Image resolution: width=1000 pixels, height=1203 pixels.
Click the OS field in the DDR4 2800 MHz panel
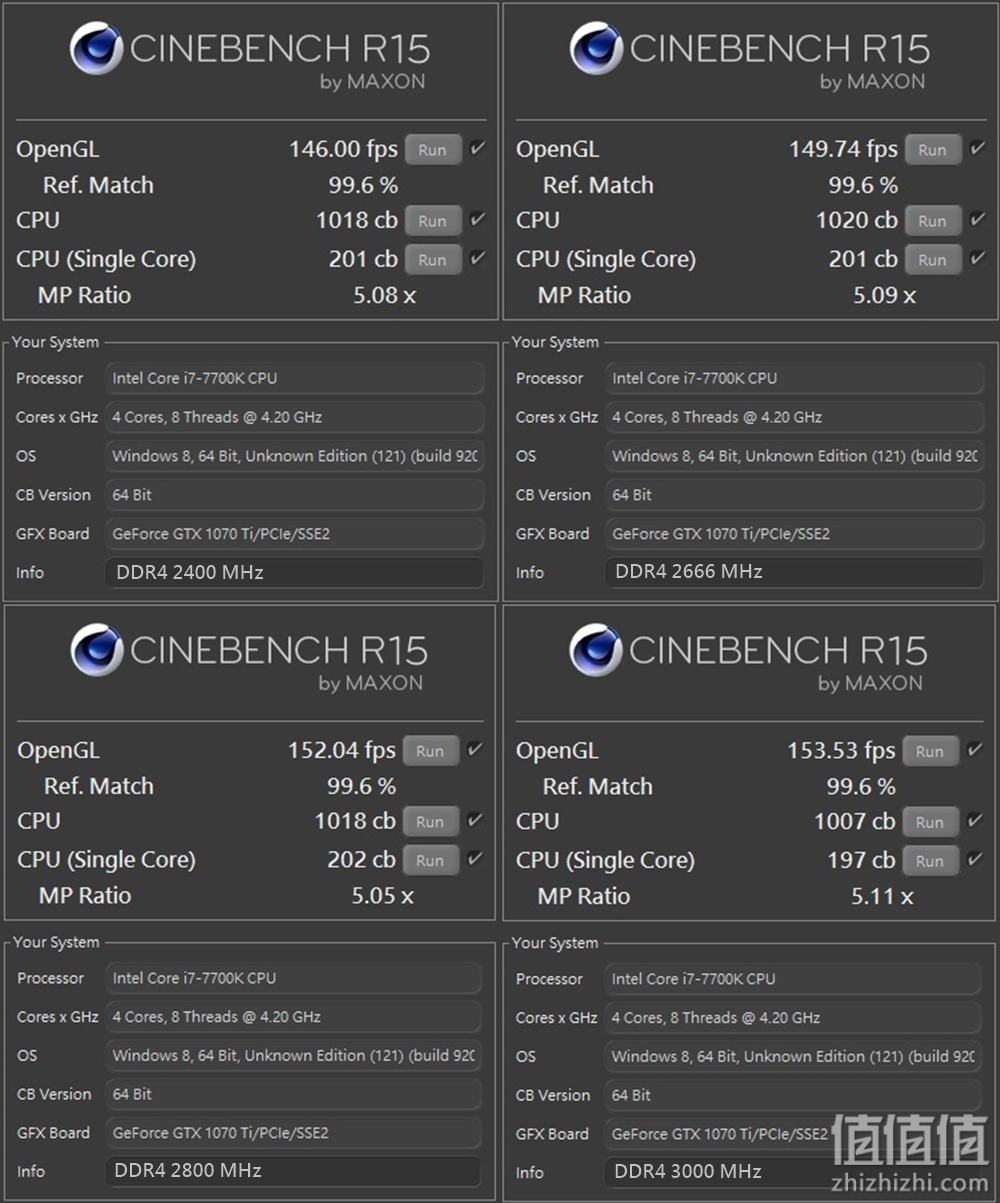tap(293, 1056)
